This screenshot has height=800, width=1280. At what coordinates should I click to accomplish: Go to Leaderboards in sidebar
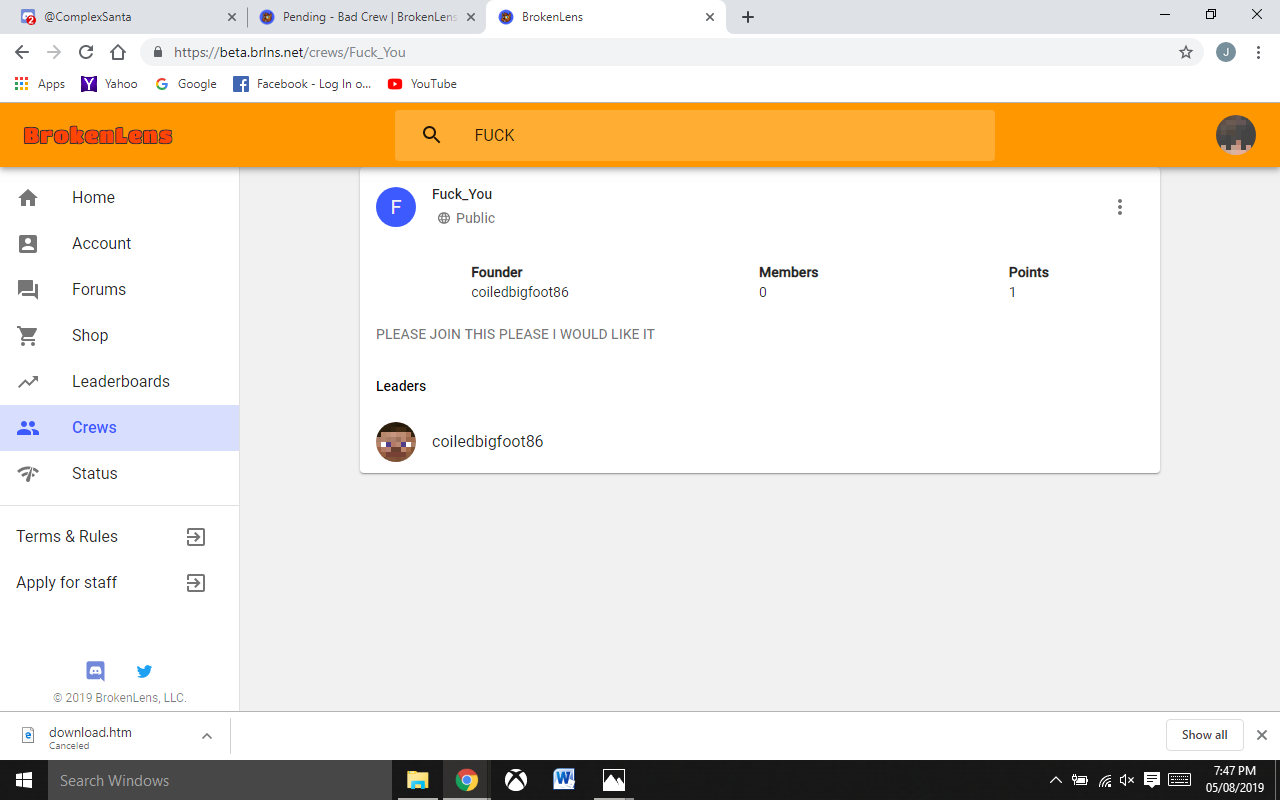click(x=120, y=381)
